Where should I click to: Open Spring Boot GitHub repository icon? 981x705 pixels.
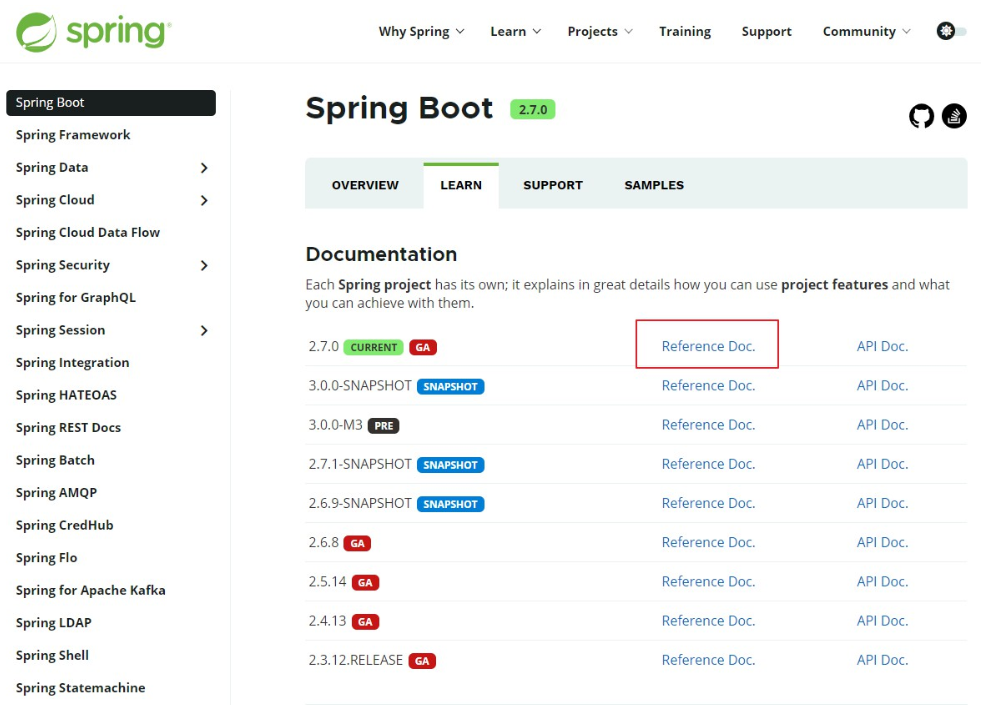pyautogui.click(x=921, y=116)
